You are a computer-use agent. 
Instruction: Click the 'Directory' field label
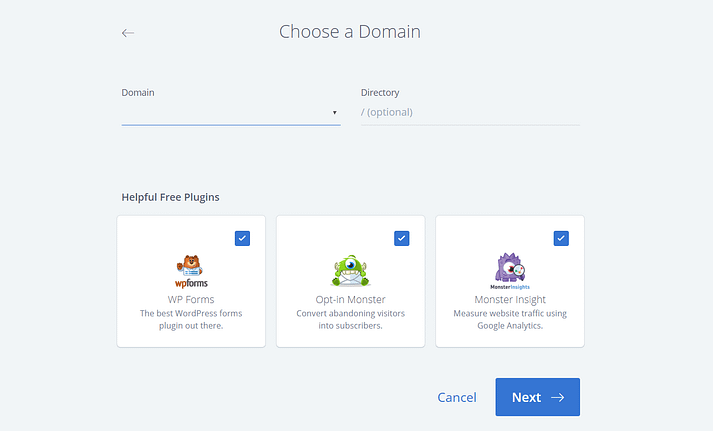point(380,93)
